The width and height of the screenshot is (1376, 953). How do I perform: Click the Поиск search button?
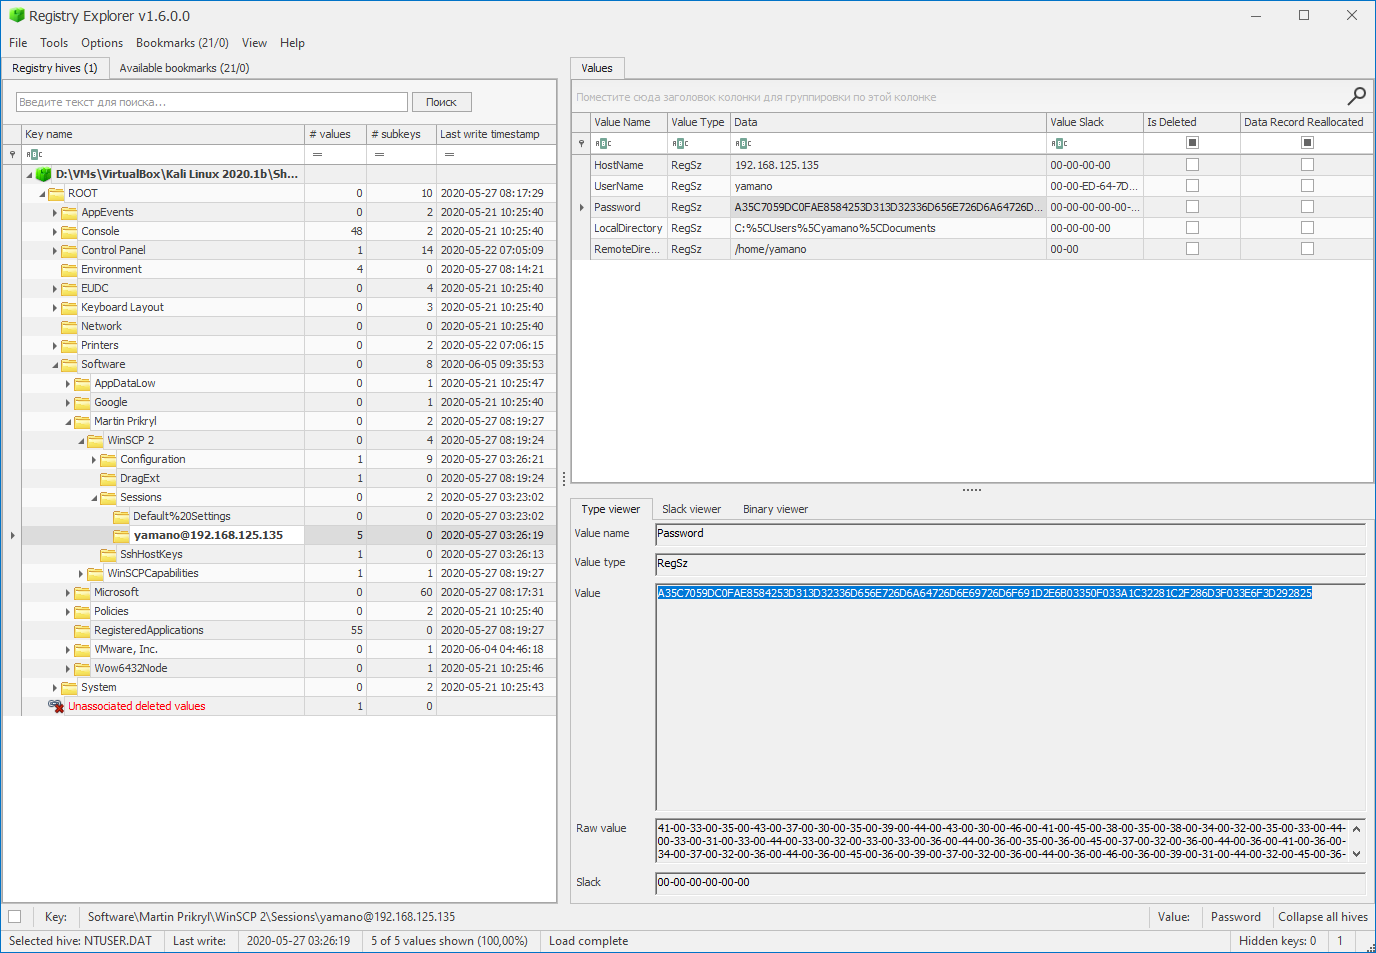(441, 101)
